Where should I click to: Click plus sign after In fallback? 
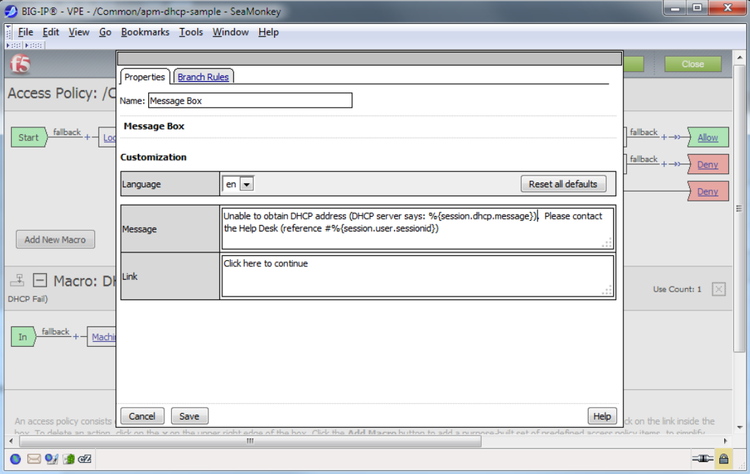click(x=76, y=337)
